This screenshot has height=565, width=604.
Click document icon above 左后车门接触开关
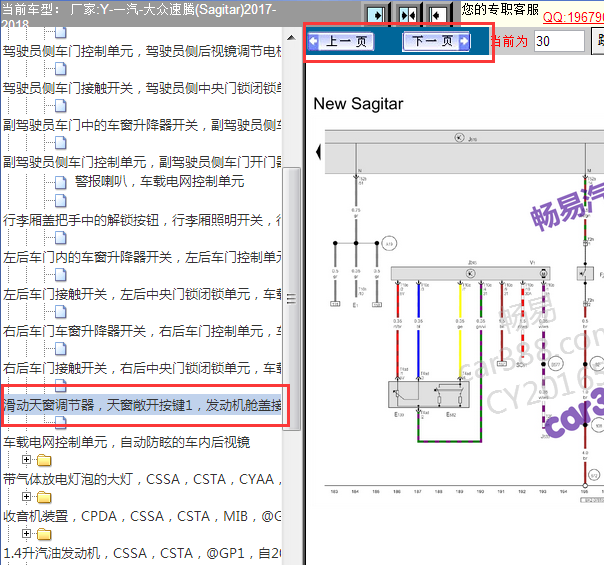coord(60,275)
